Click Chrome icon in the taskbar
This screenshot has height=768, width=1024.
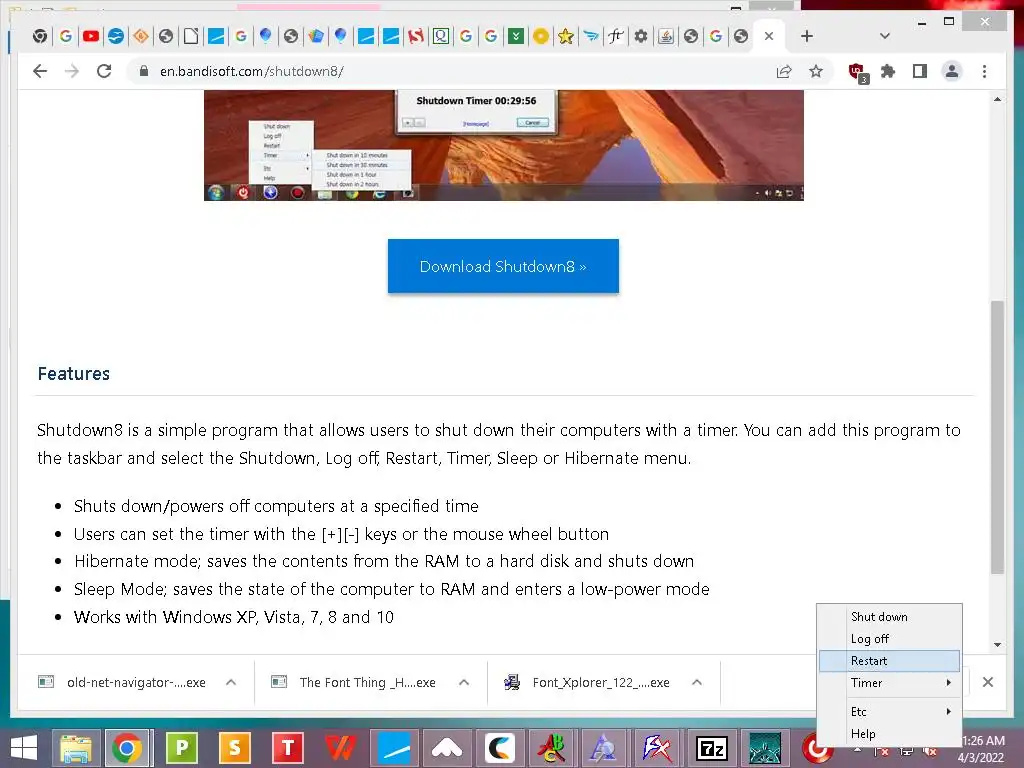click(x=127, y=748)
